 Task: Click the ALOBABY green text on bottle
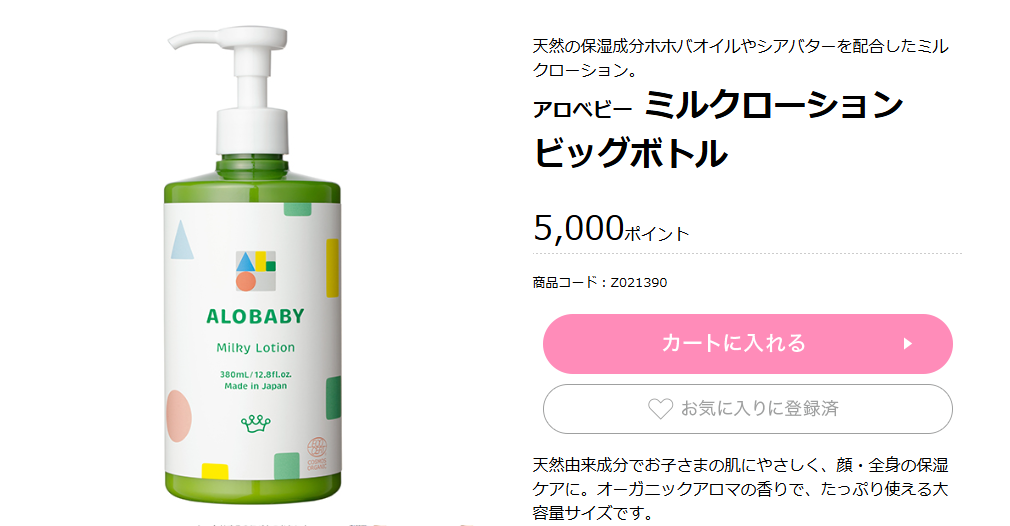(255, 316)
